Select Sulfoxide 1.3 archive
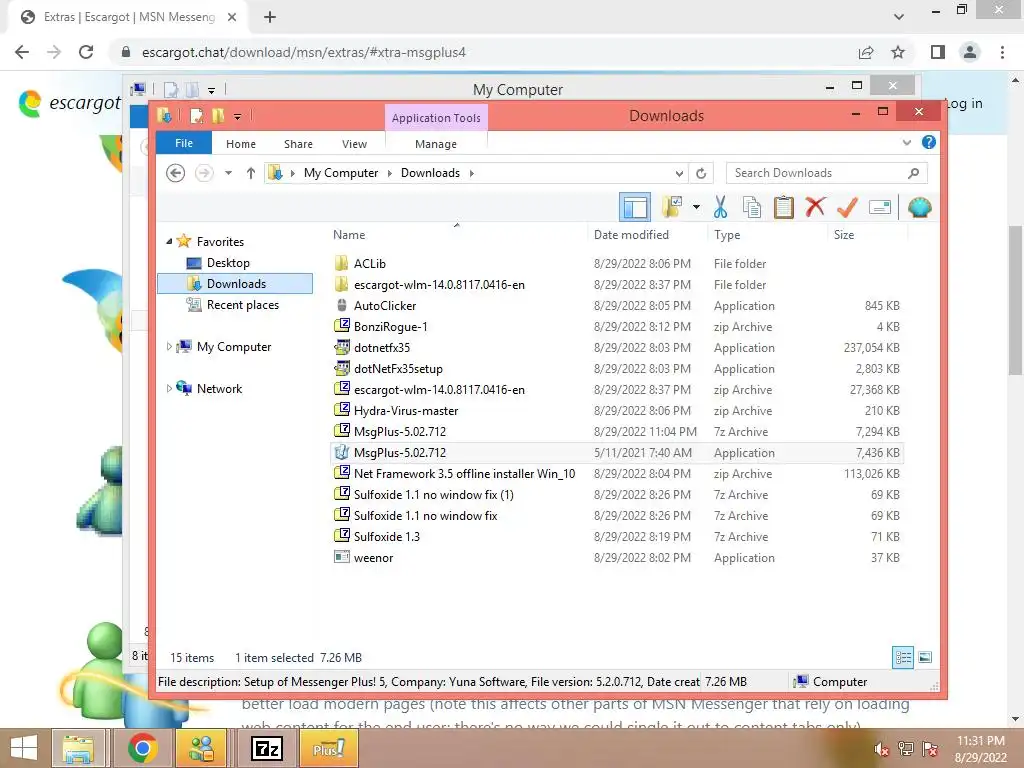This screenshot has height=768, width=1024. [x=617, y=537]
